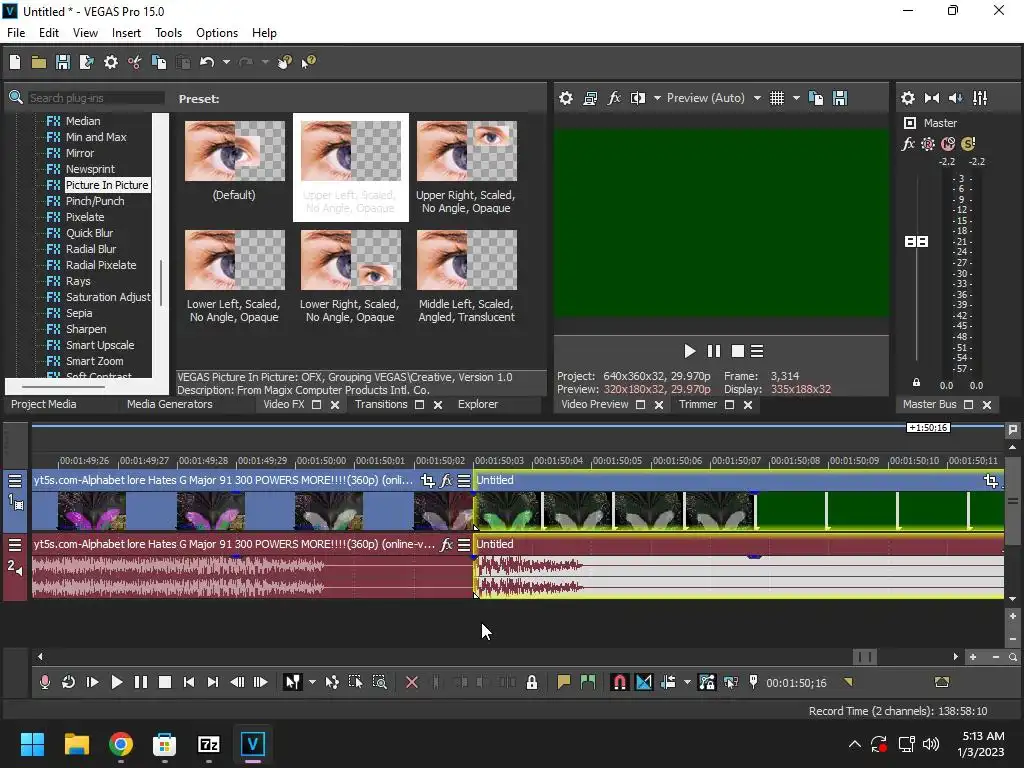The height and width of the screenshot is (768, 1024).
Task: Open a project with the folder icon
Action: pos(39,62)
